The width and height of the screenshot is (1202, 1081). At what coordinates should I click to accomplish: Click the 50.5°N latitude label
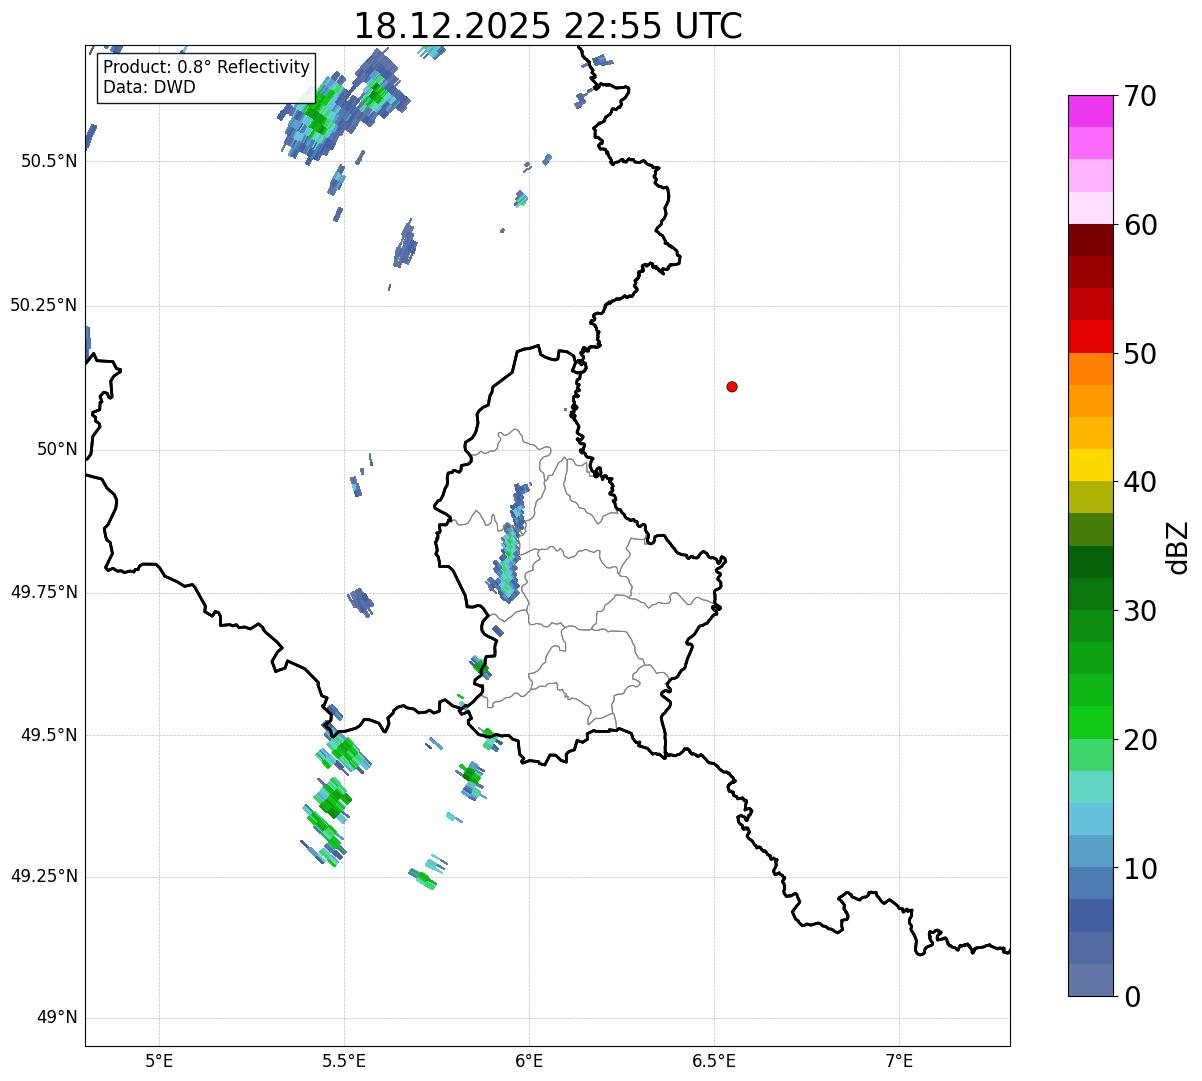click(49, 161)
